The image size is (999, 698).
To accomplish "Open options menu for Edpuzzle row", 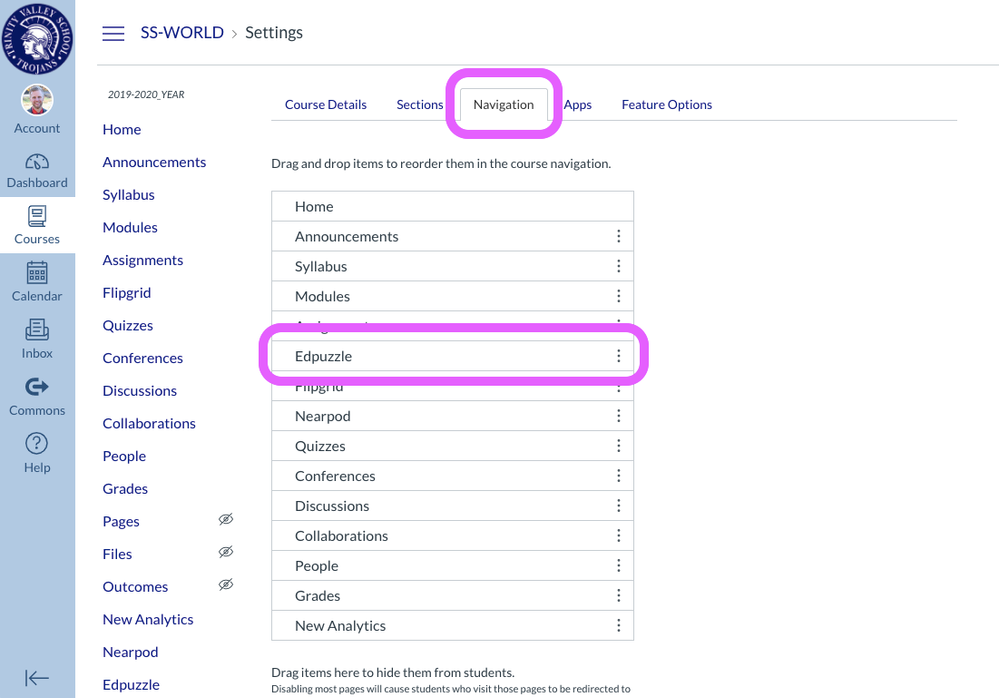I will pyautogui.click(x=619, y=356).
